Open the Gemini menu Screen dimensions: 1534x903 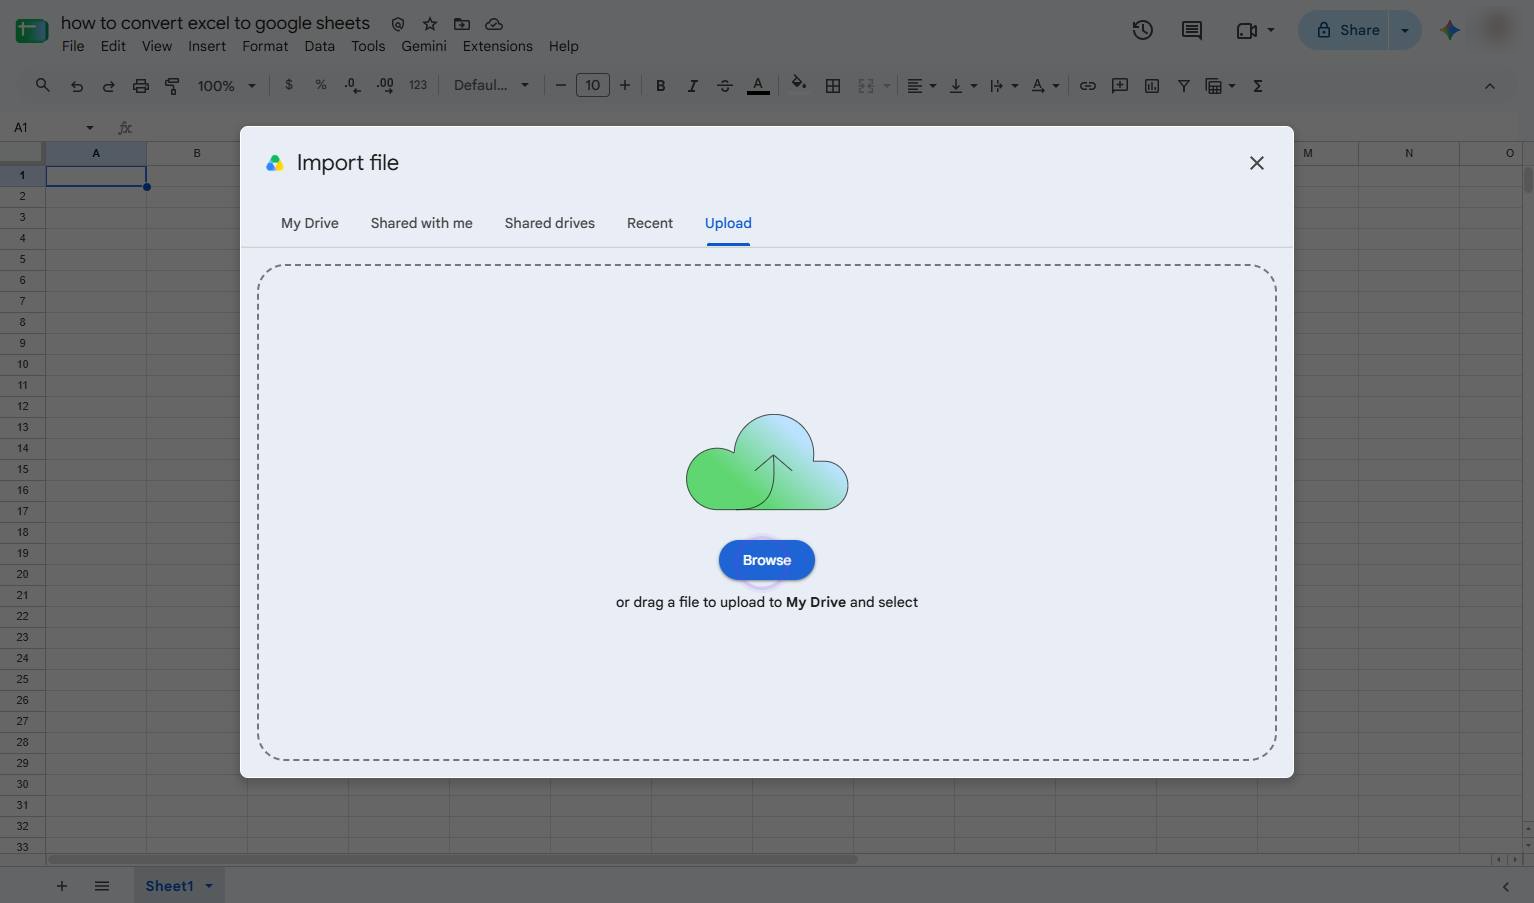click(424, 46)
